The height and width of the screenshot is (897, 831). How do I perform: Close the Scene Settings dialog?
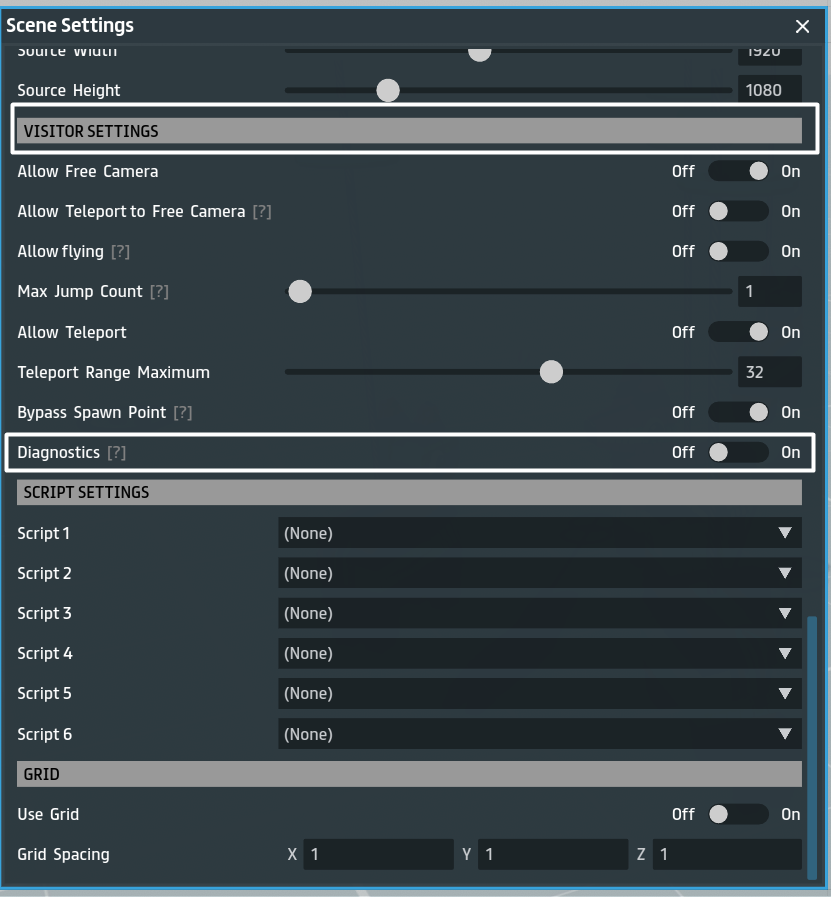point(802,27)
